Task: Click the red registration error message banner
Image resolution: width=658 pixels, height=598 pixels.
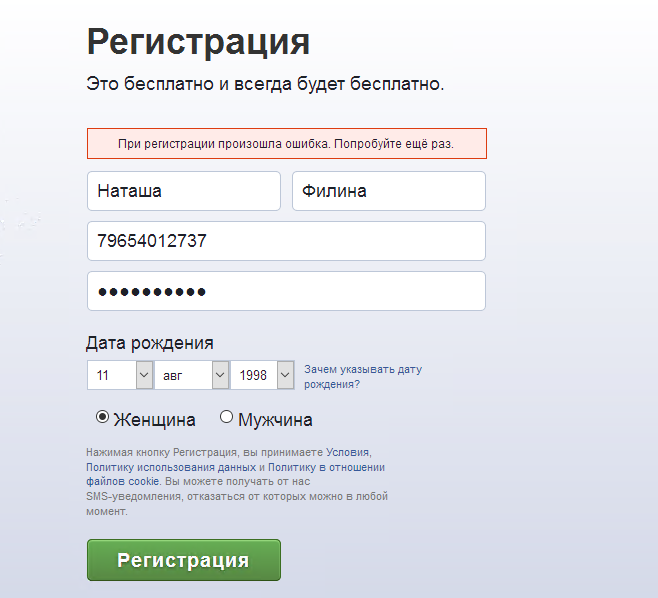Action: tap(286, 143)
